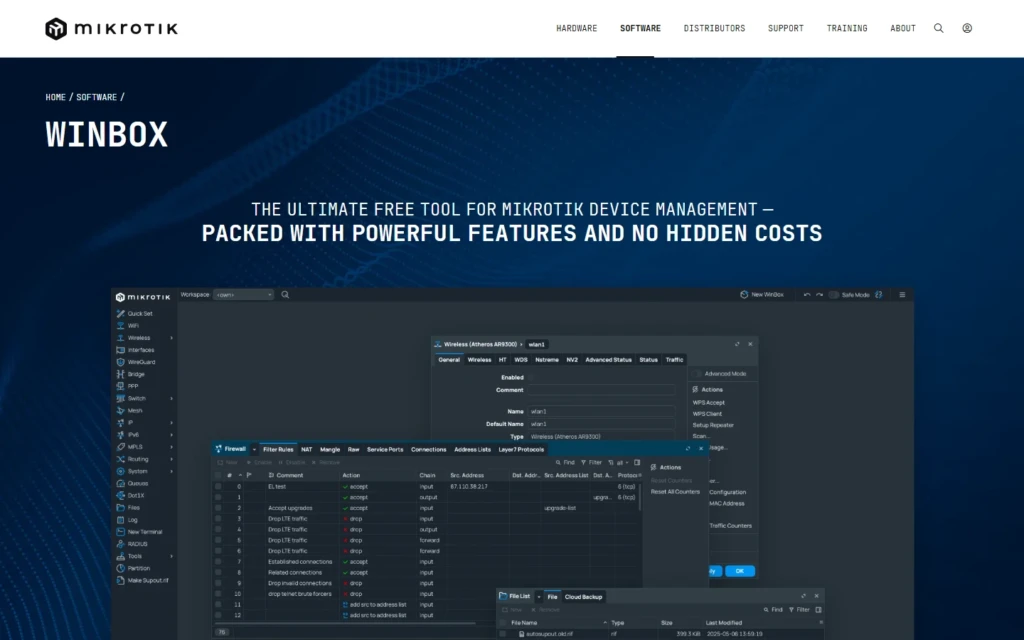Screen dimensions: 1024x640
Task: Click the RADIUS sidebar icon
Action: pos(120,544)
